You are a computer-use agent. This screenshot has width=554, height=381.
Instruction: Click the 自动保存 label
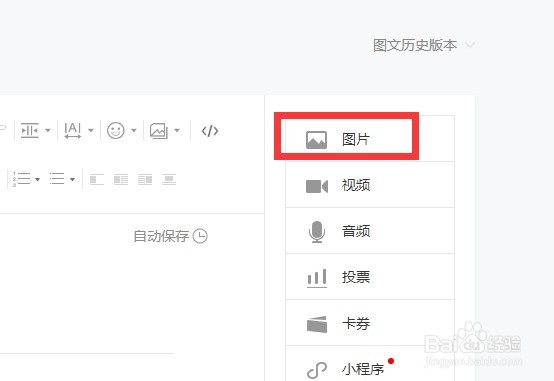161,236
